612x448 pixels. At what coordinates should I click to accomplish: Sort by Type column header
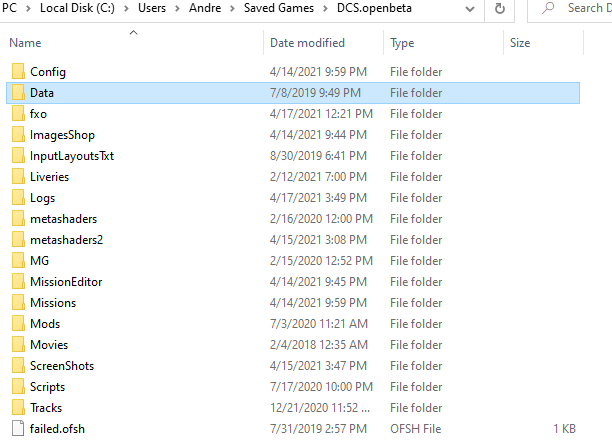(x=402, y=43)
